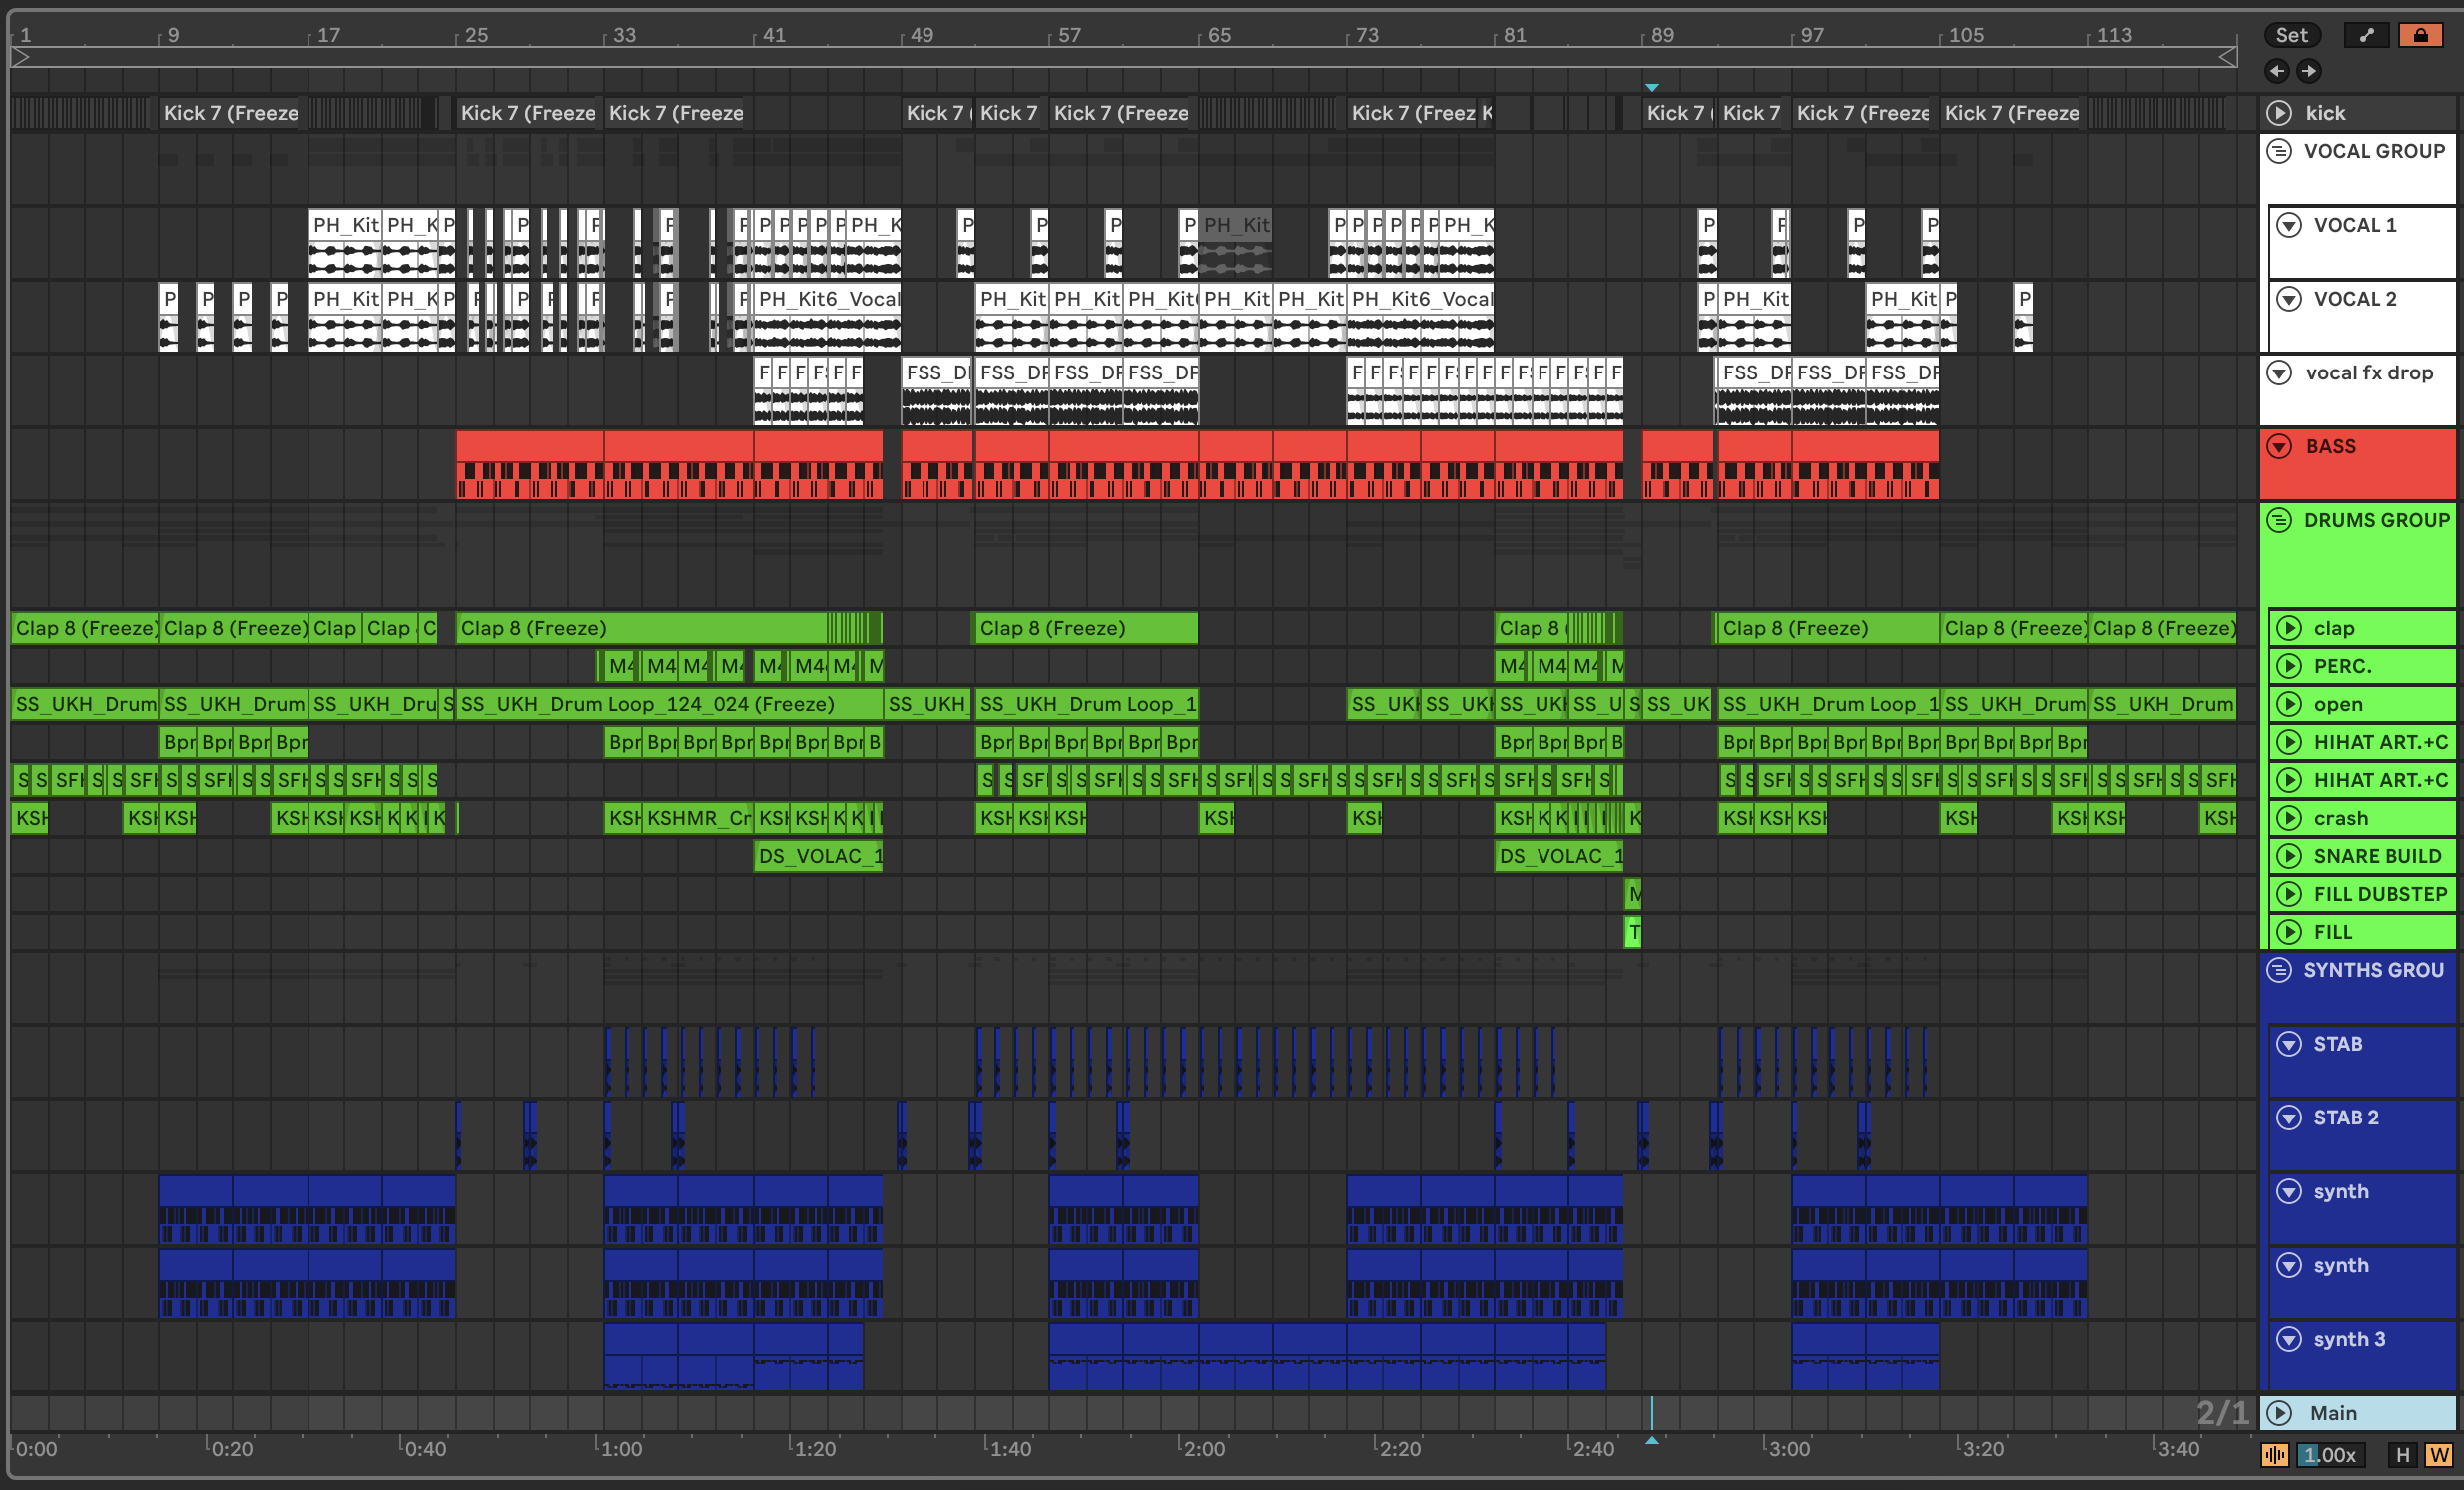Collapse the VOCAL GROUP track
Screen dimensions: 2464x1490
2279,151
